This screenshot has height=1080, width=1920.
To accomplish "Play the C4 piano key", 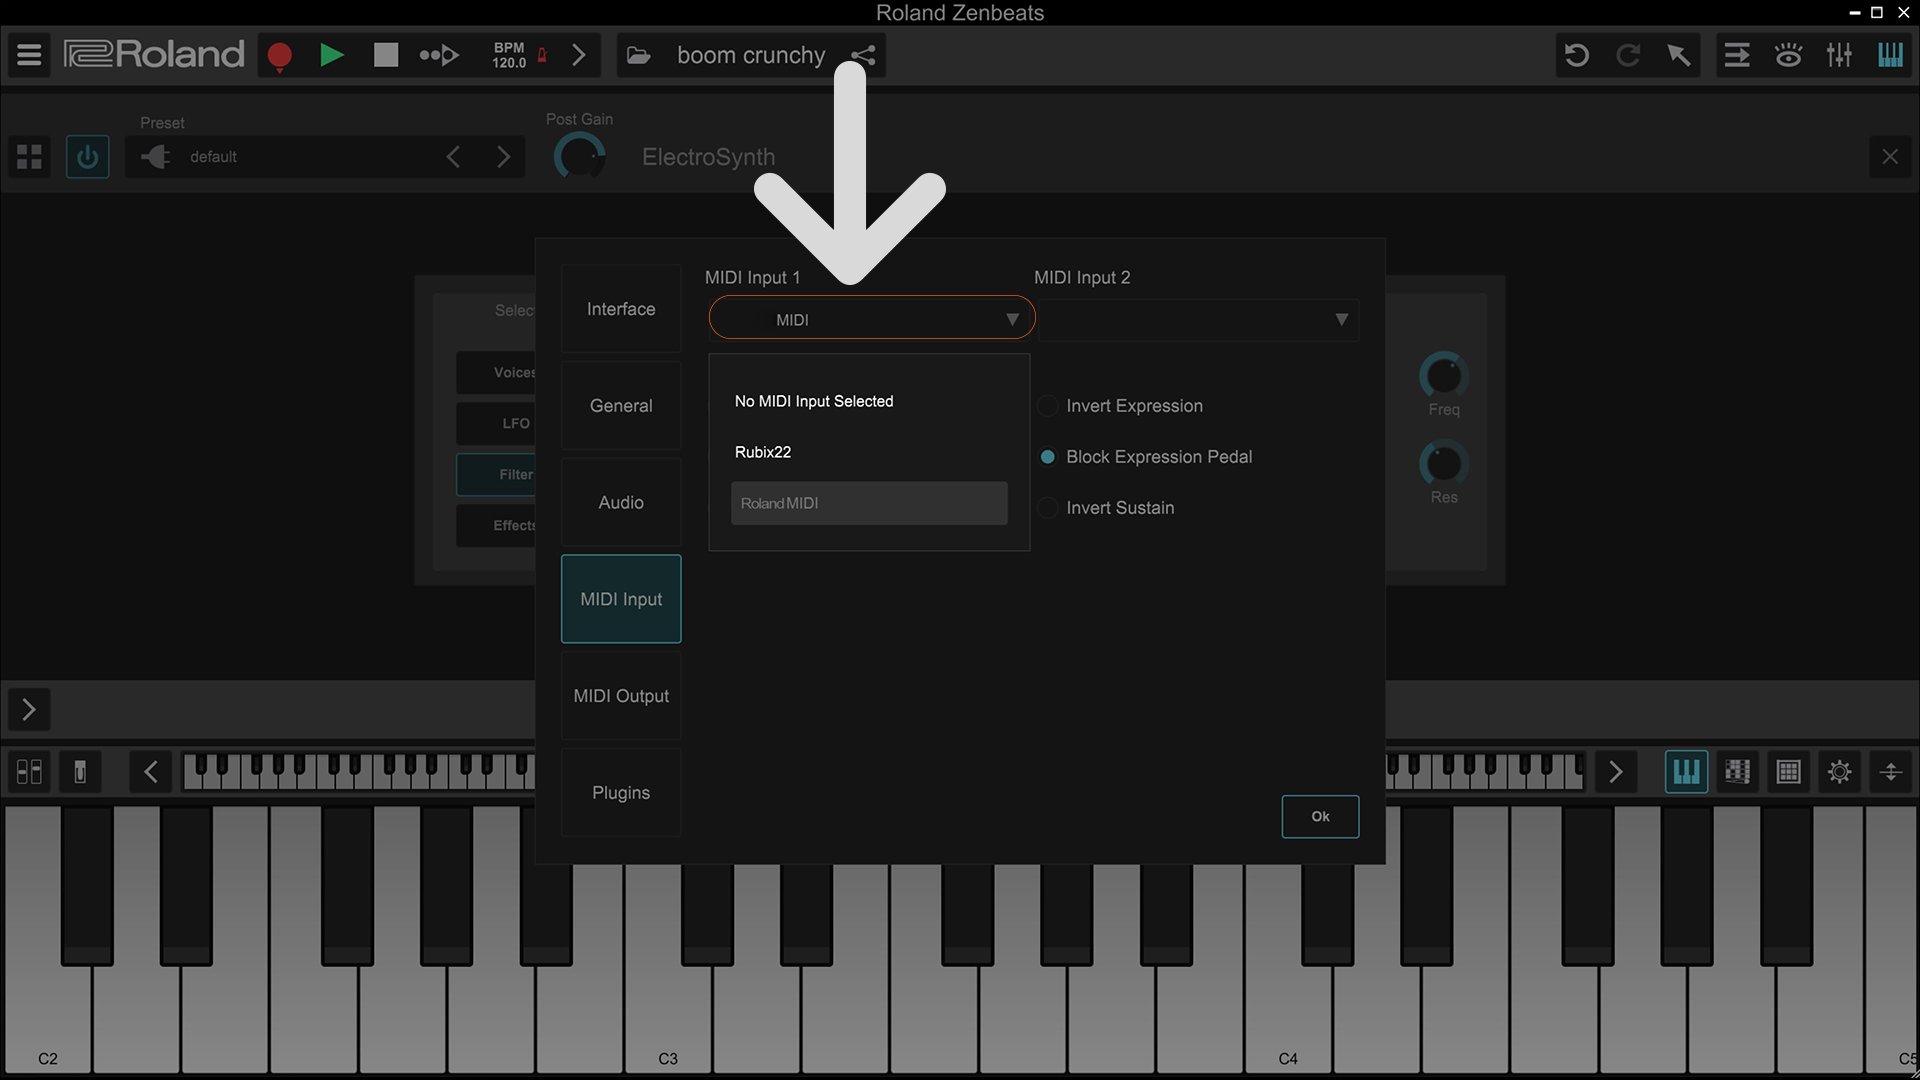I will [x=1288, y=1020].
